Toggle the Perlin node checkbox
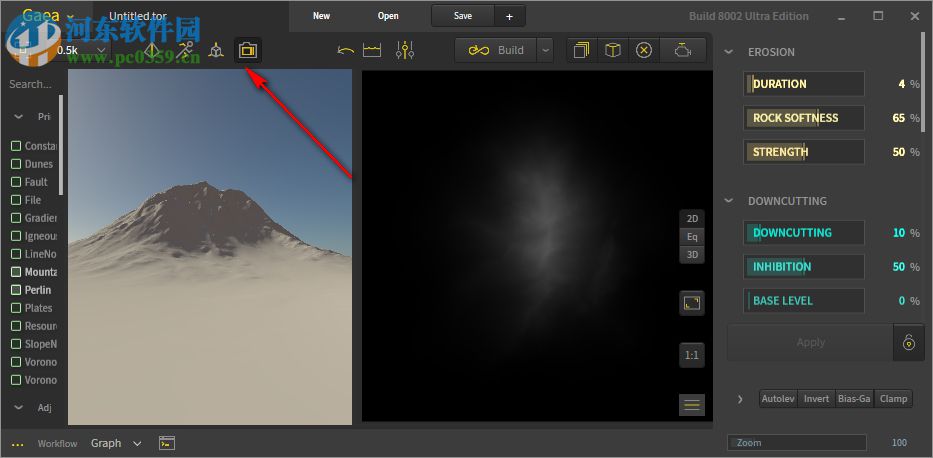 pos(16,290)
